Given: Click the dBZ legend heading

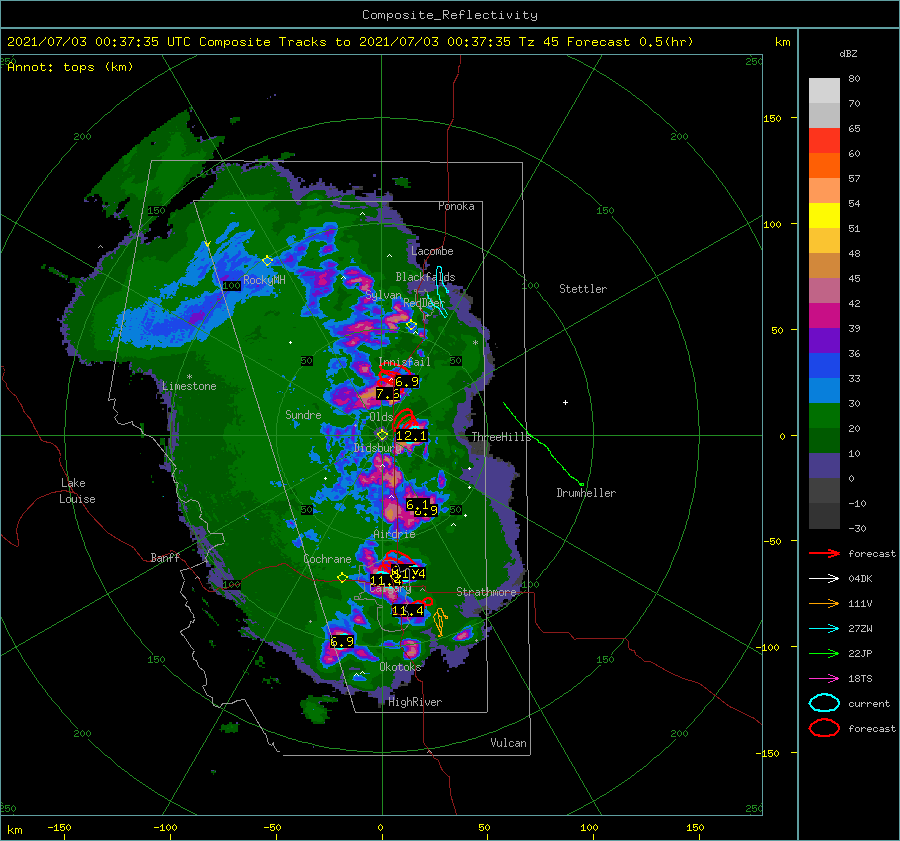Looking at the screenshot, I should pyautogui.click(x=848, y=54).
